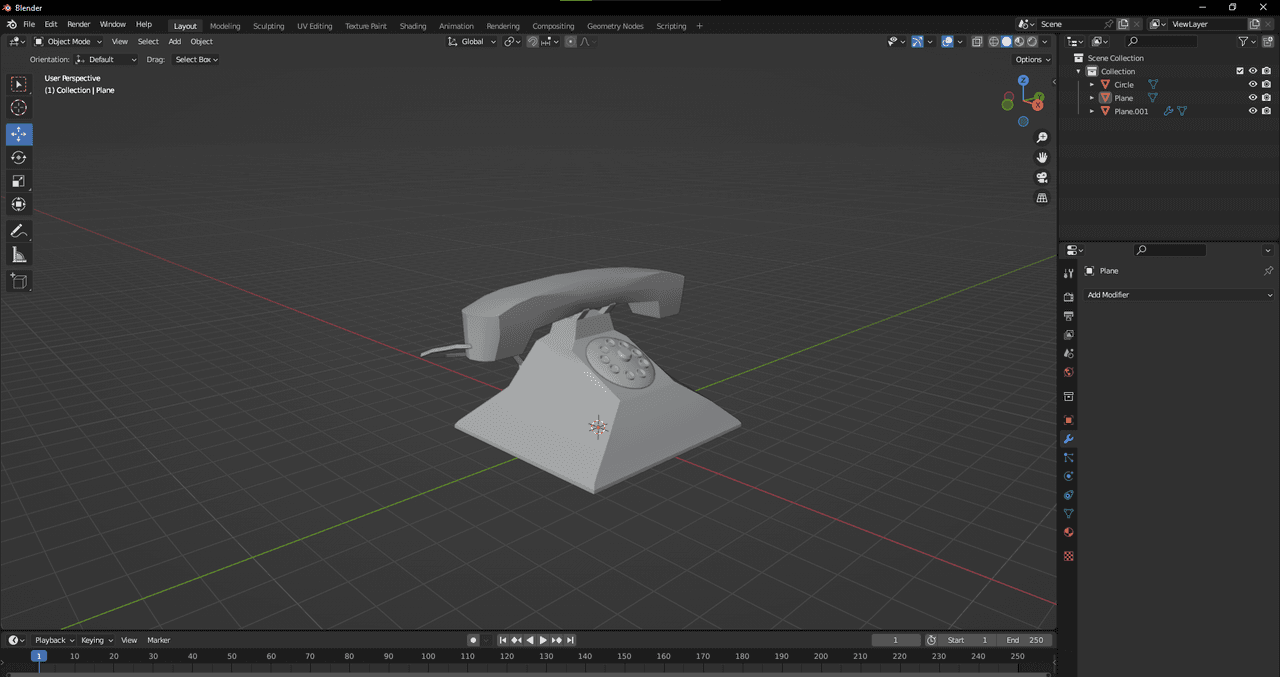Open the Render menu
The height and width of the screenshot is (677, 1280).
(x=79, y=24)
